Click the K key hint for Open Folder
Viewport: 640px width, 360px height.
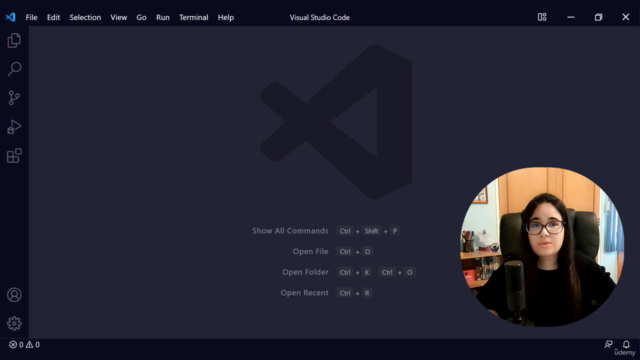click(367, 272)
